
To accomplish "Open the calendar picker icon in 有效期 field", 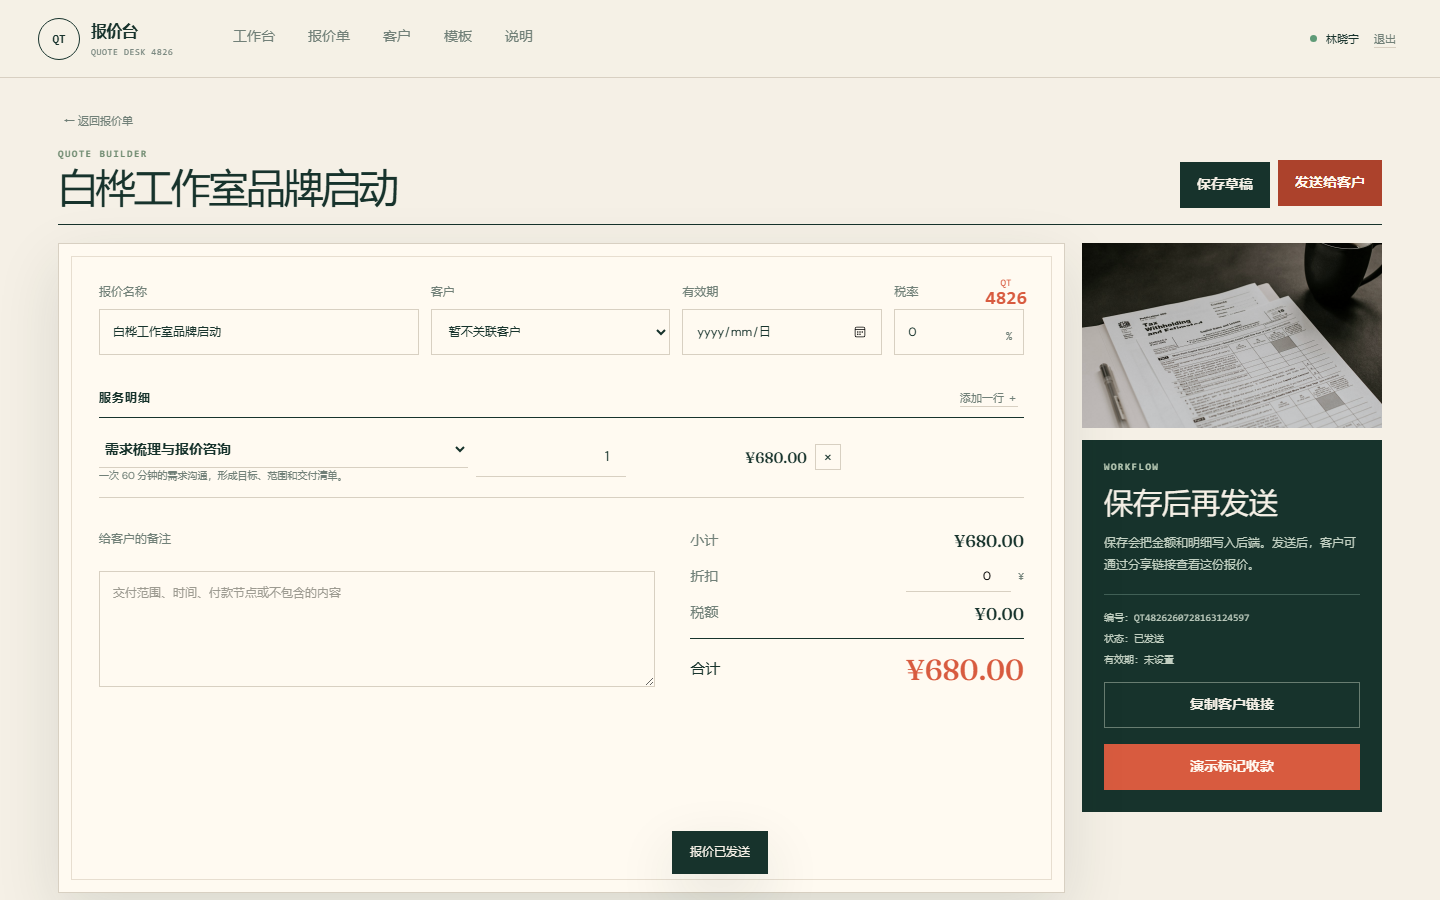I will (860, 332).
